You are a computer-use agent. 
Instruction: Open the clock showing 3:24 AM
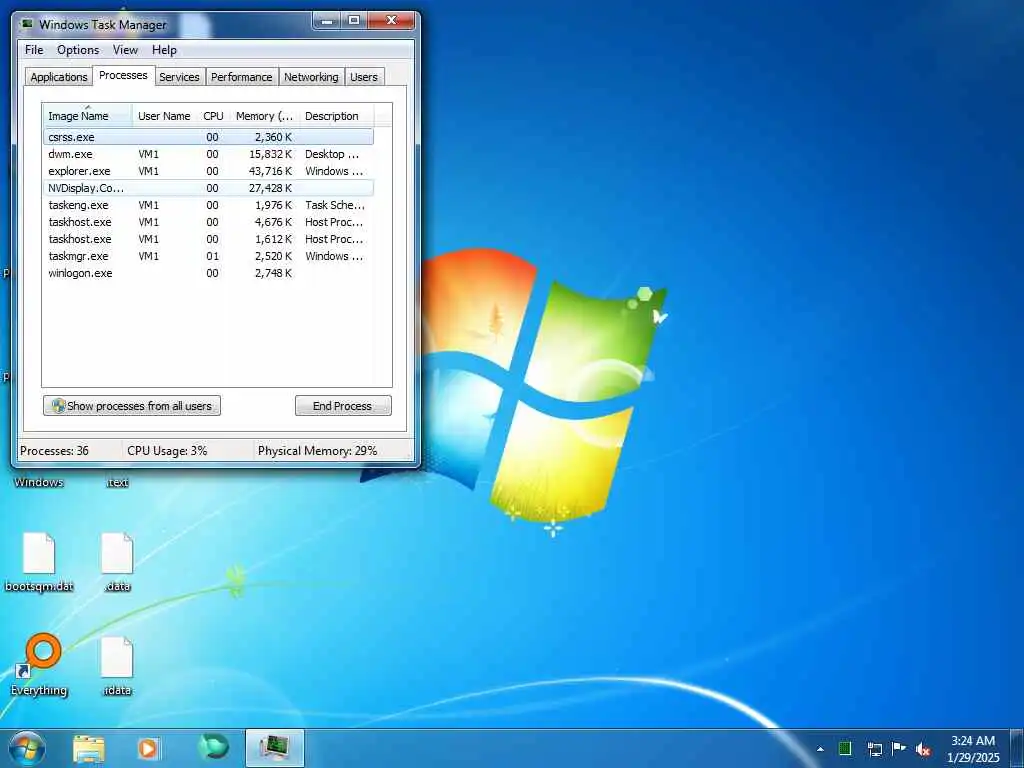point(973,748)
